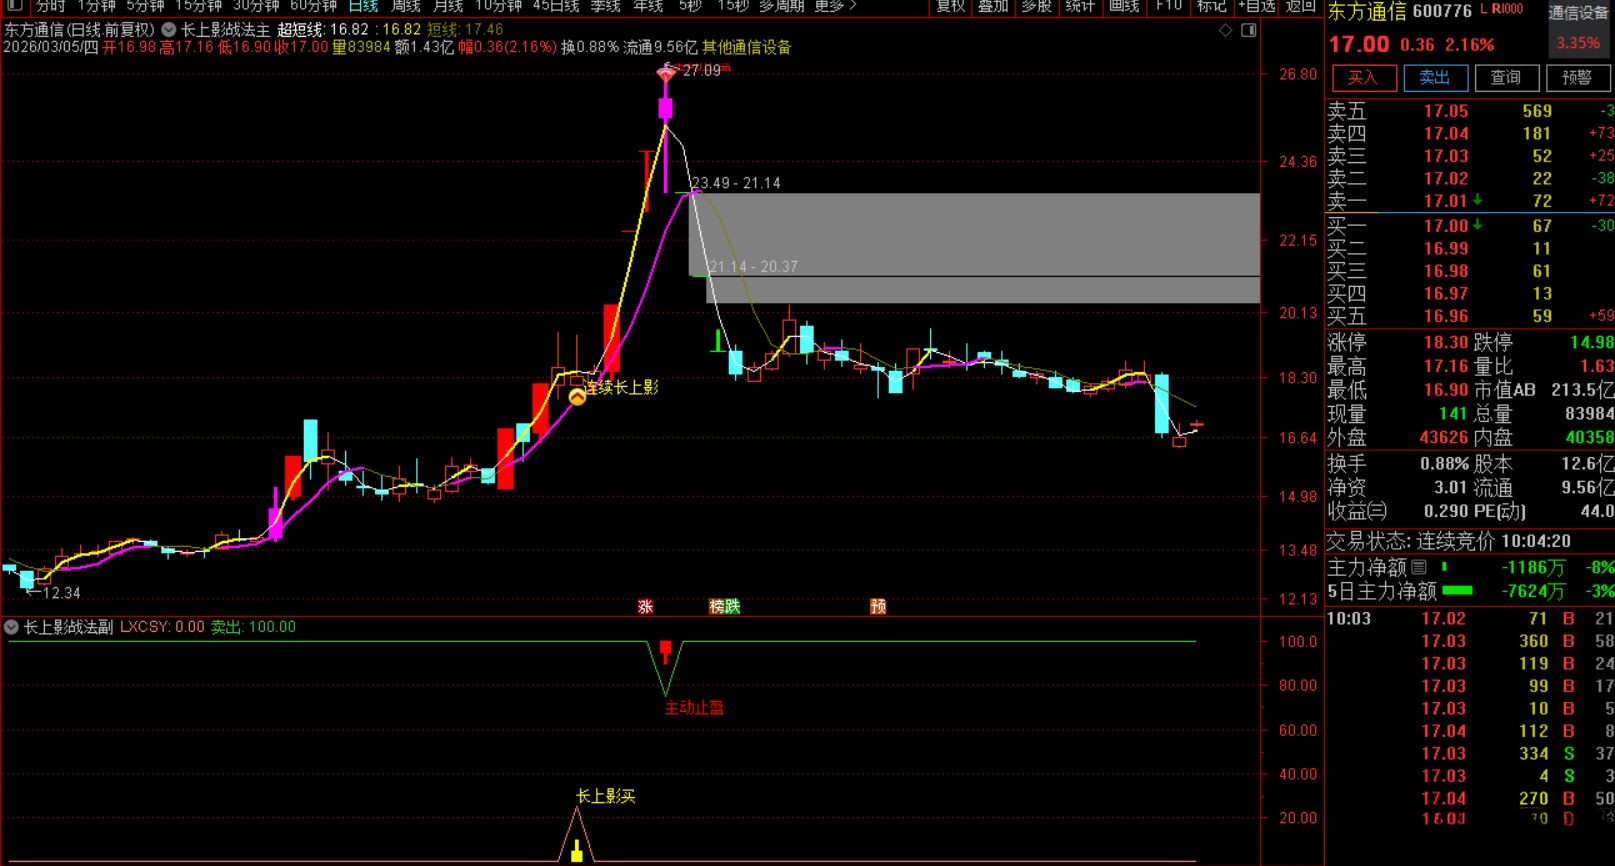Expand the 更多 period options
Viewport: 1615px width, 866px height.
tap(835, 6)
